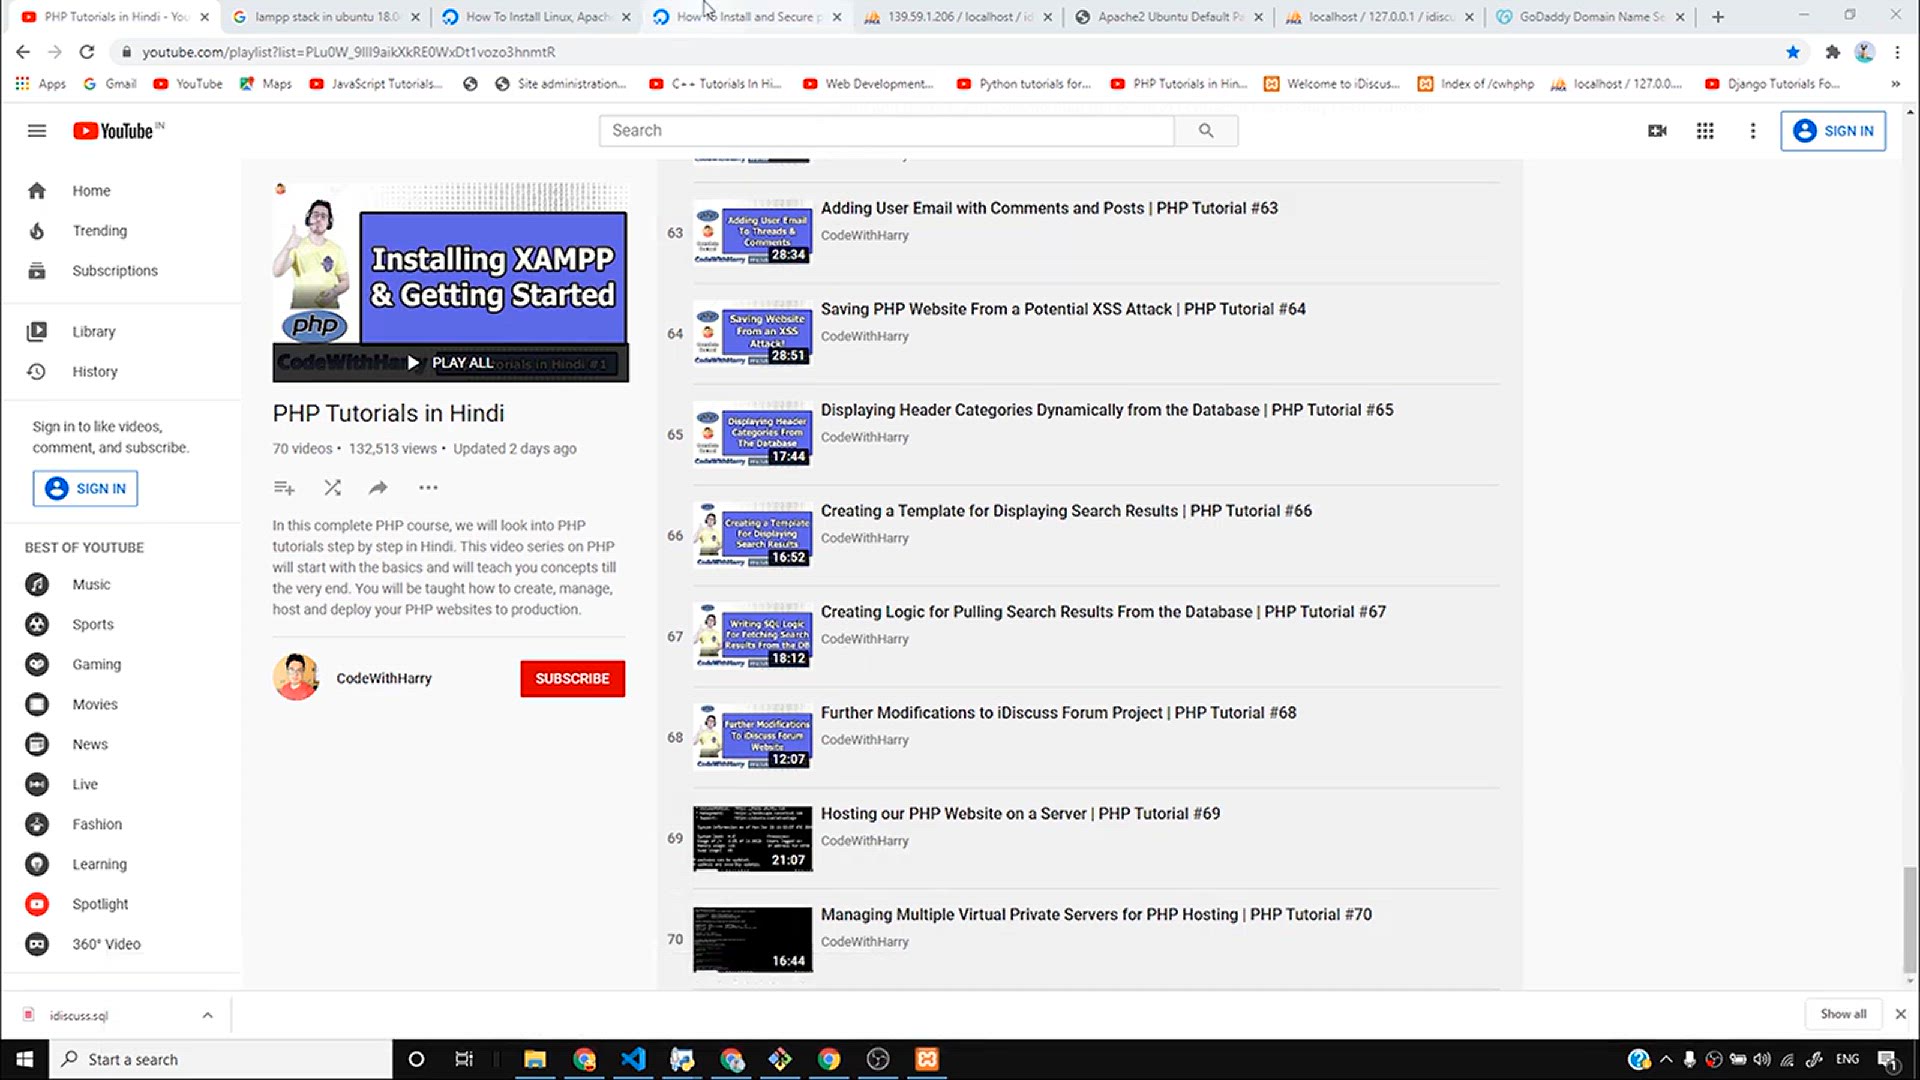Open Chrome three-dot menu

tap(1897, 52)
